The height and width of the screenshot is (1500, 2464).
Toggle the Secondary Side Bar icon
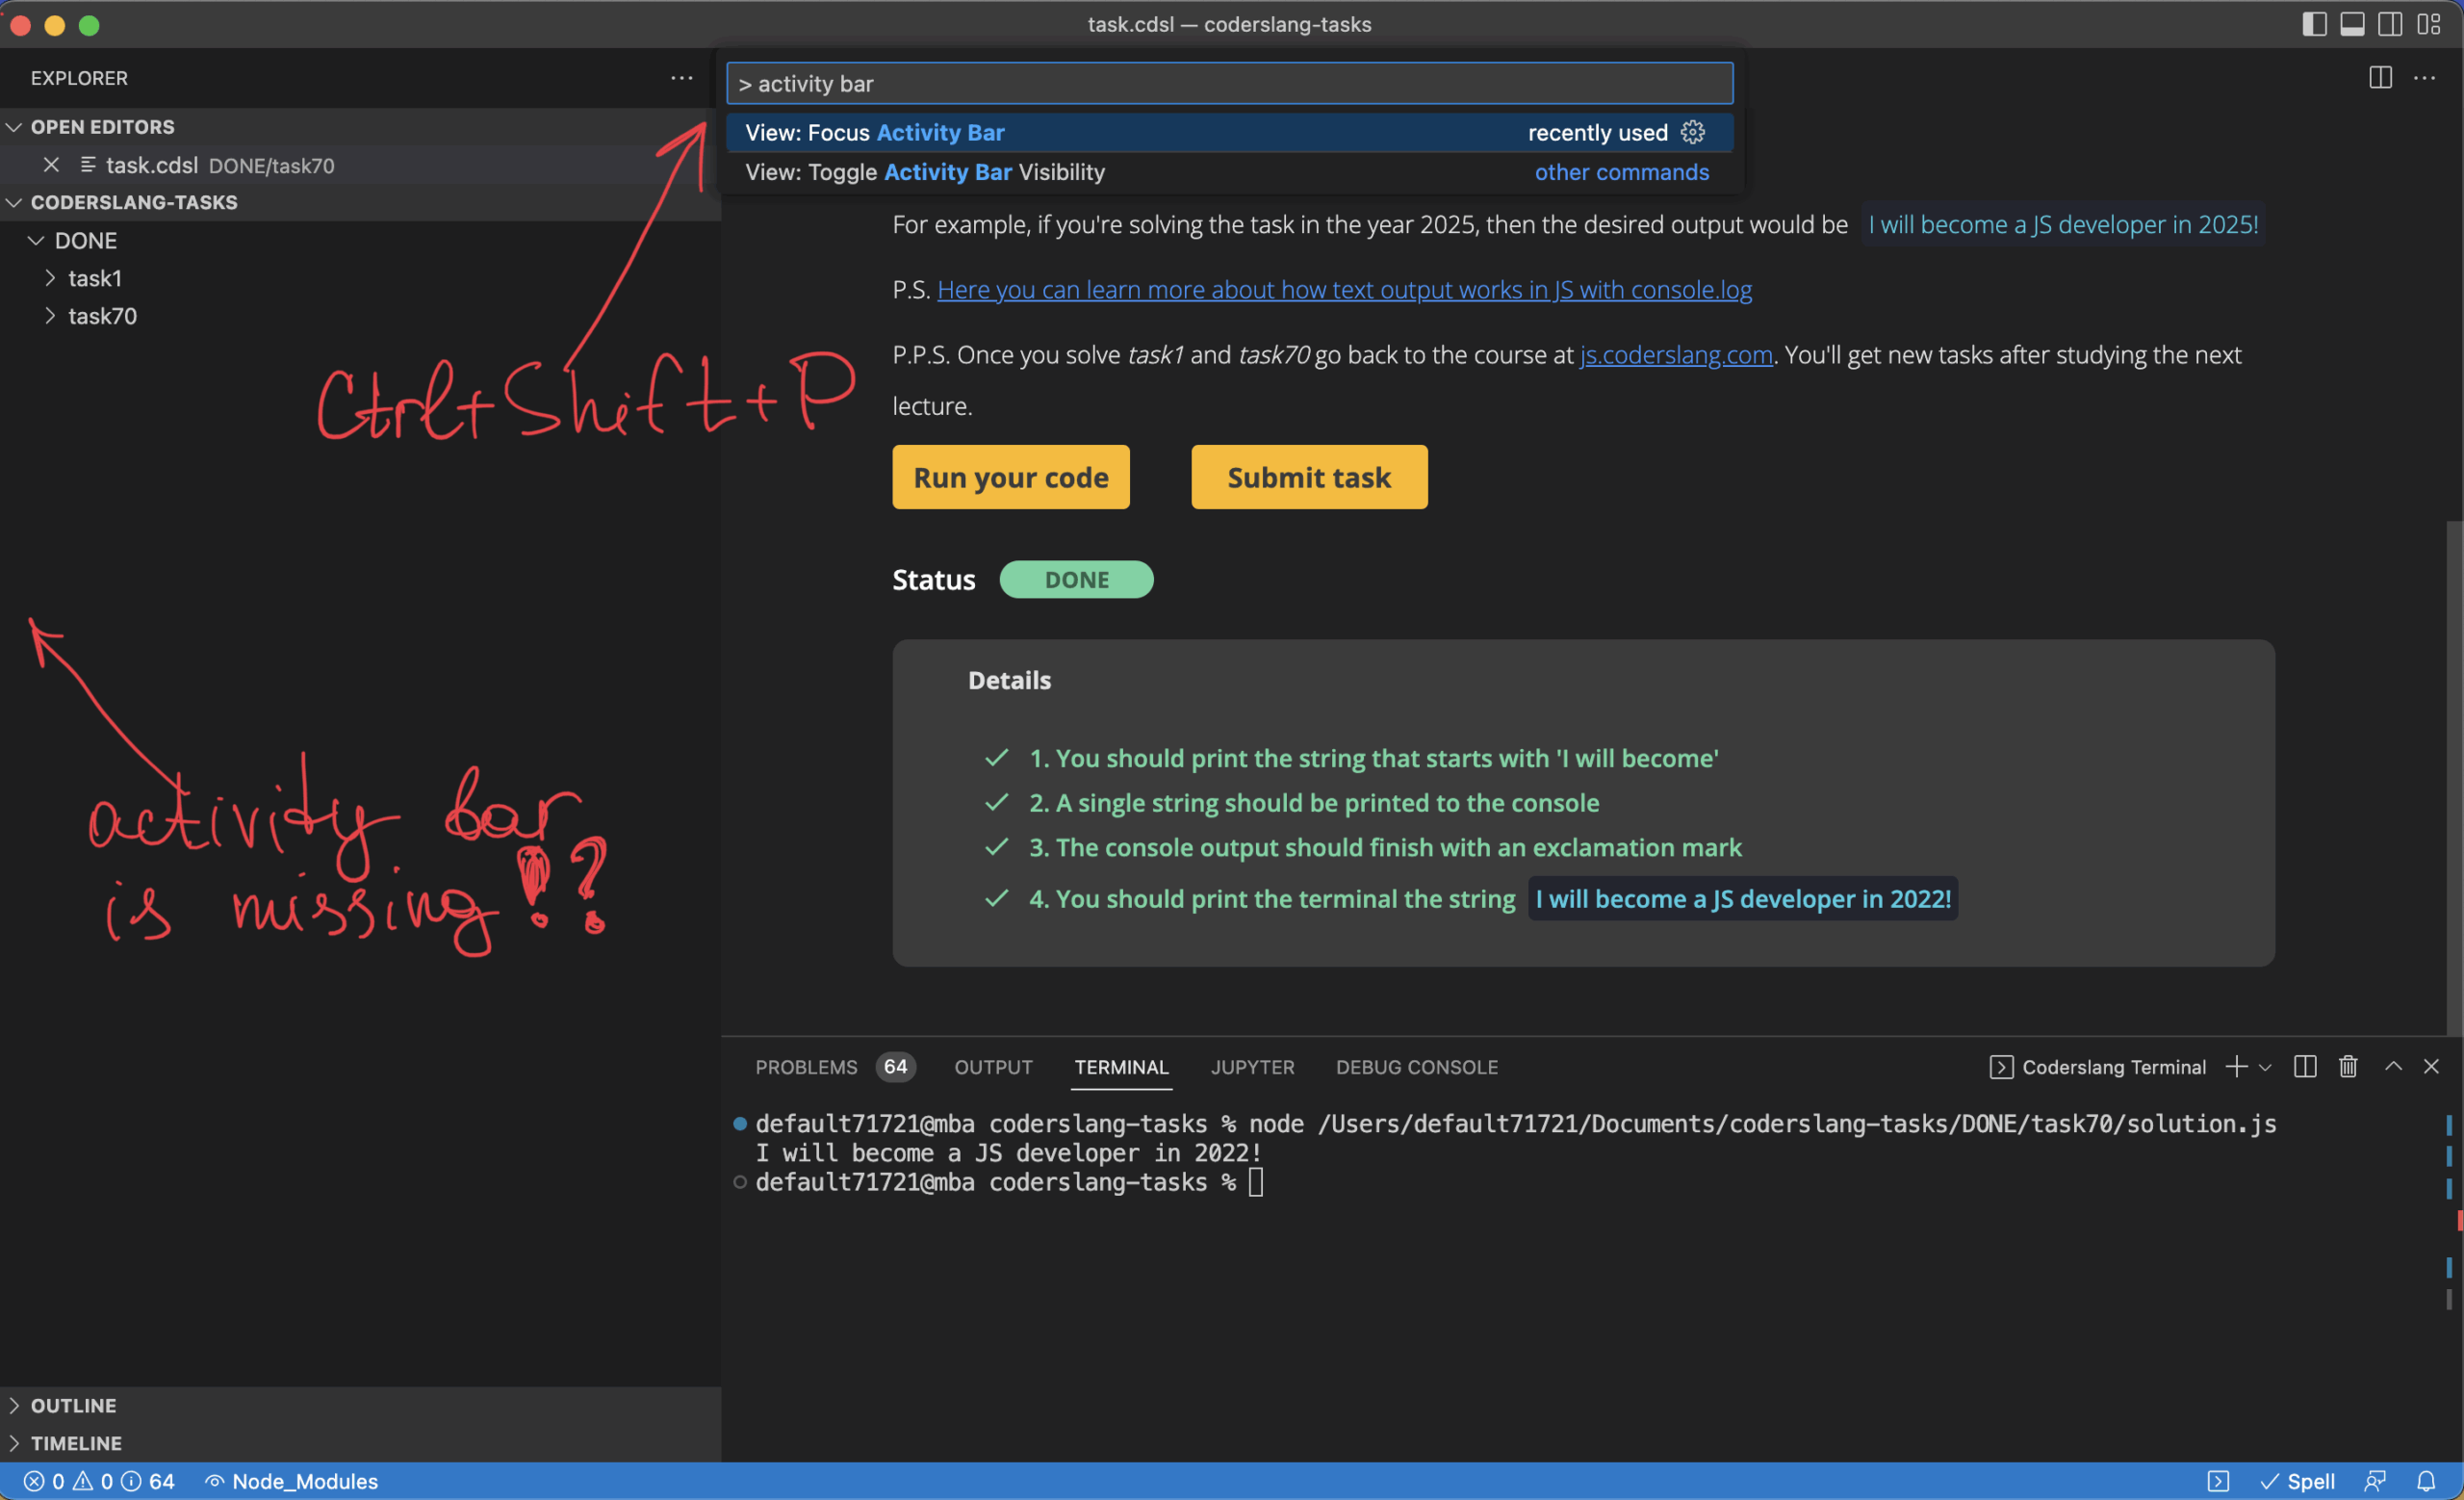click(2390, 24)
